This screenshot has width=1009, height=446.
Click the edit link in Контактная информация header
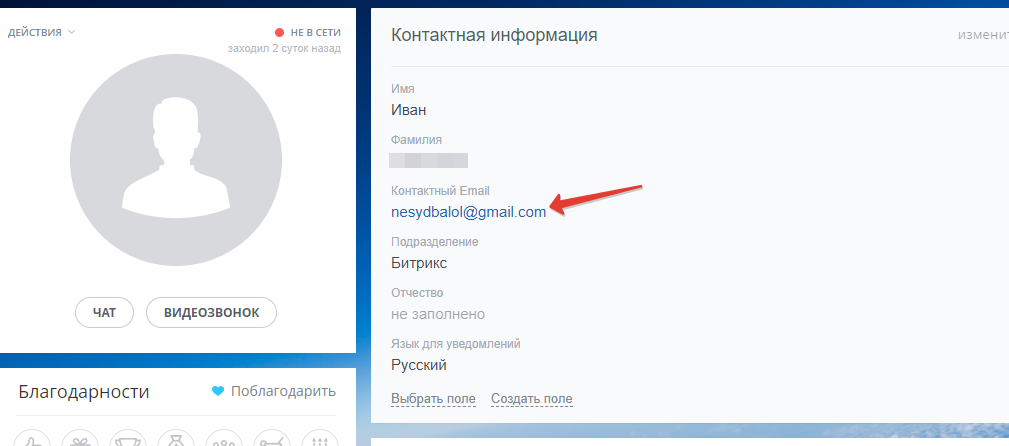click(x=983, y=35)
